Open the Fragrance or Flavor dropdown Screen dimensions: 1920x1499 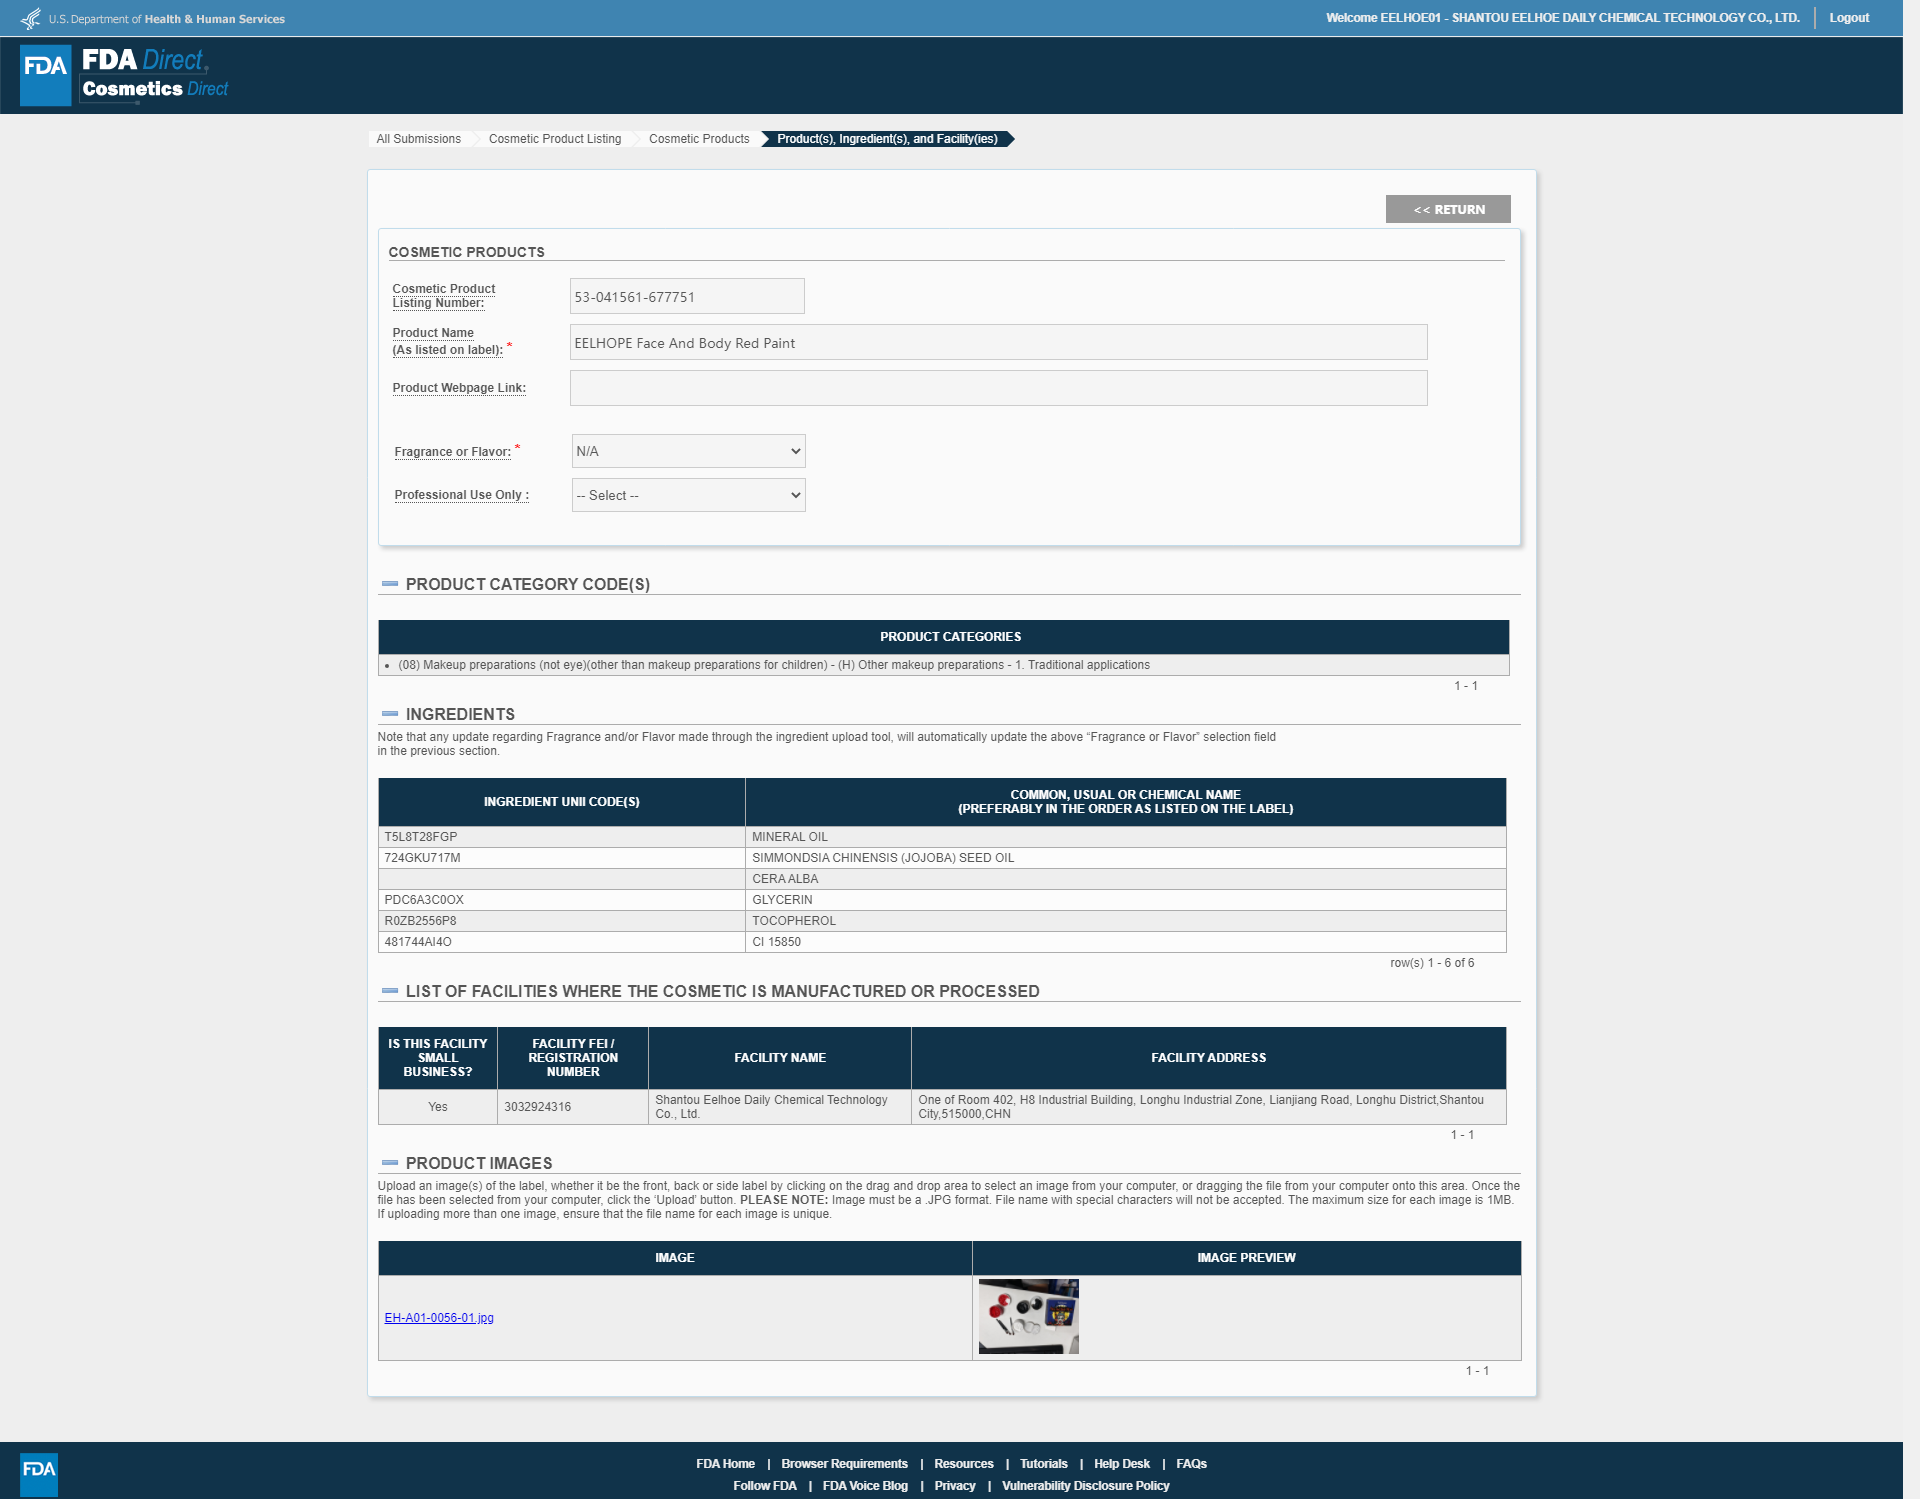pyautogui.click(x=688, y=451)
